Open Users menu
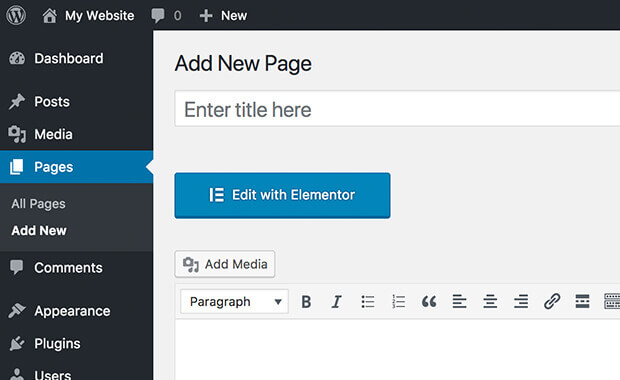The image size is (620, 380). pyautogui.click(x=76, y=374)
